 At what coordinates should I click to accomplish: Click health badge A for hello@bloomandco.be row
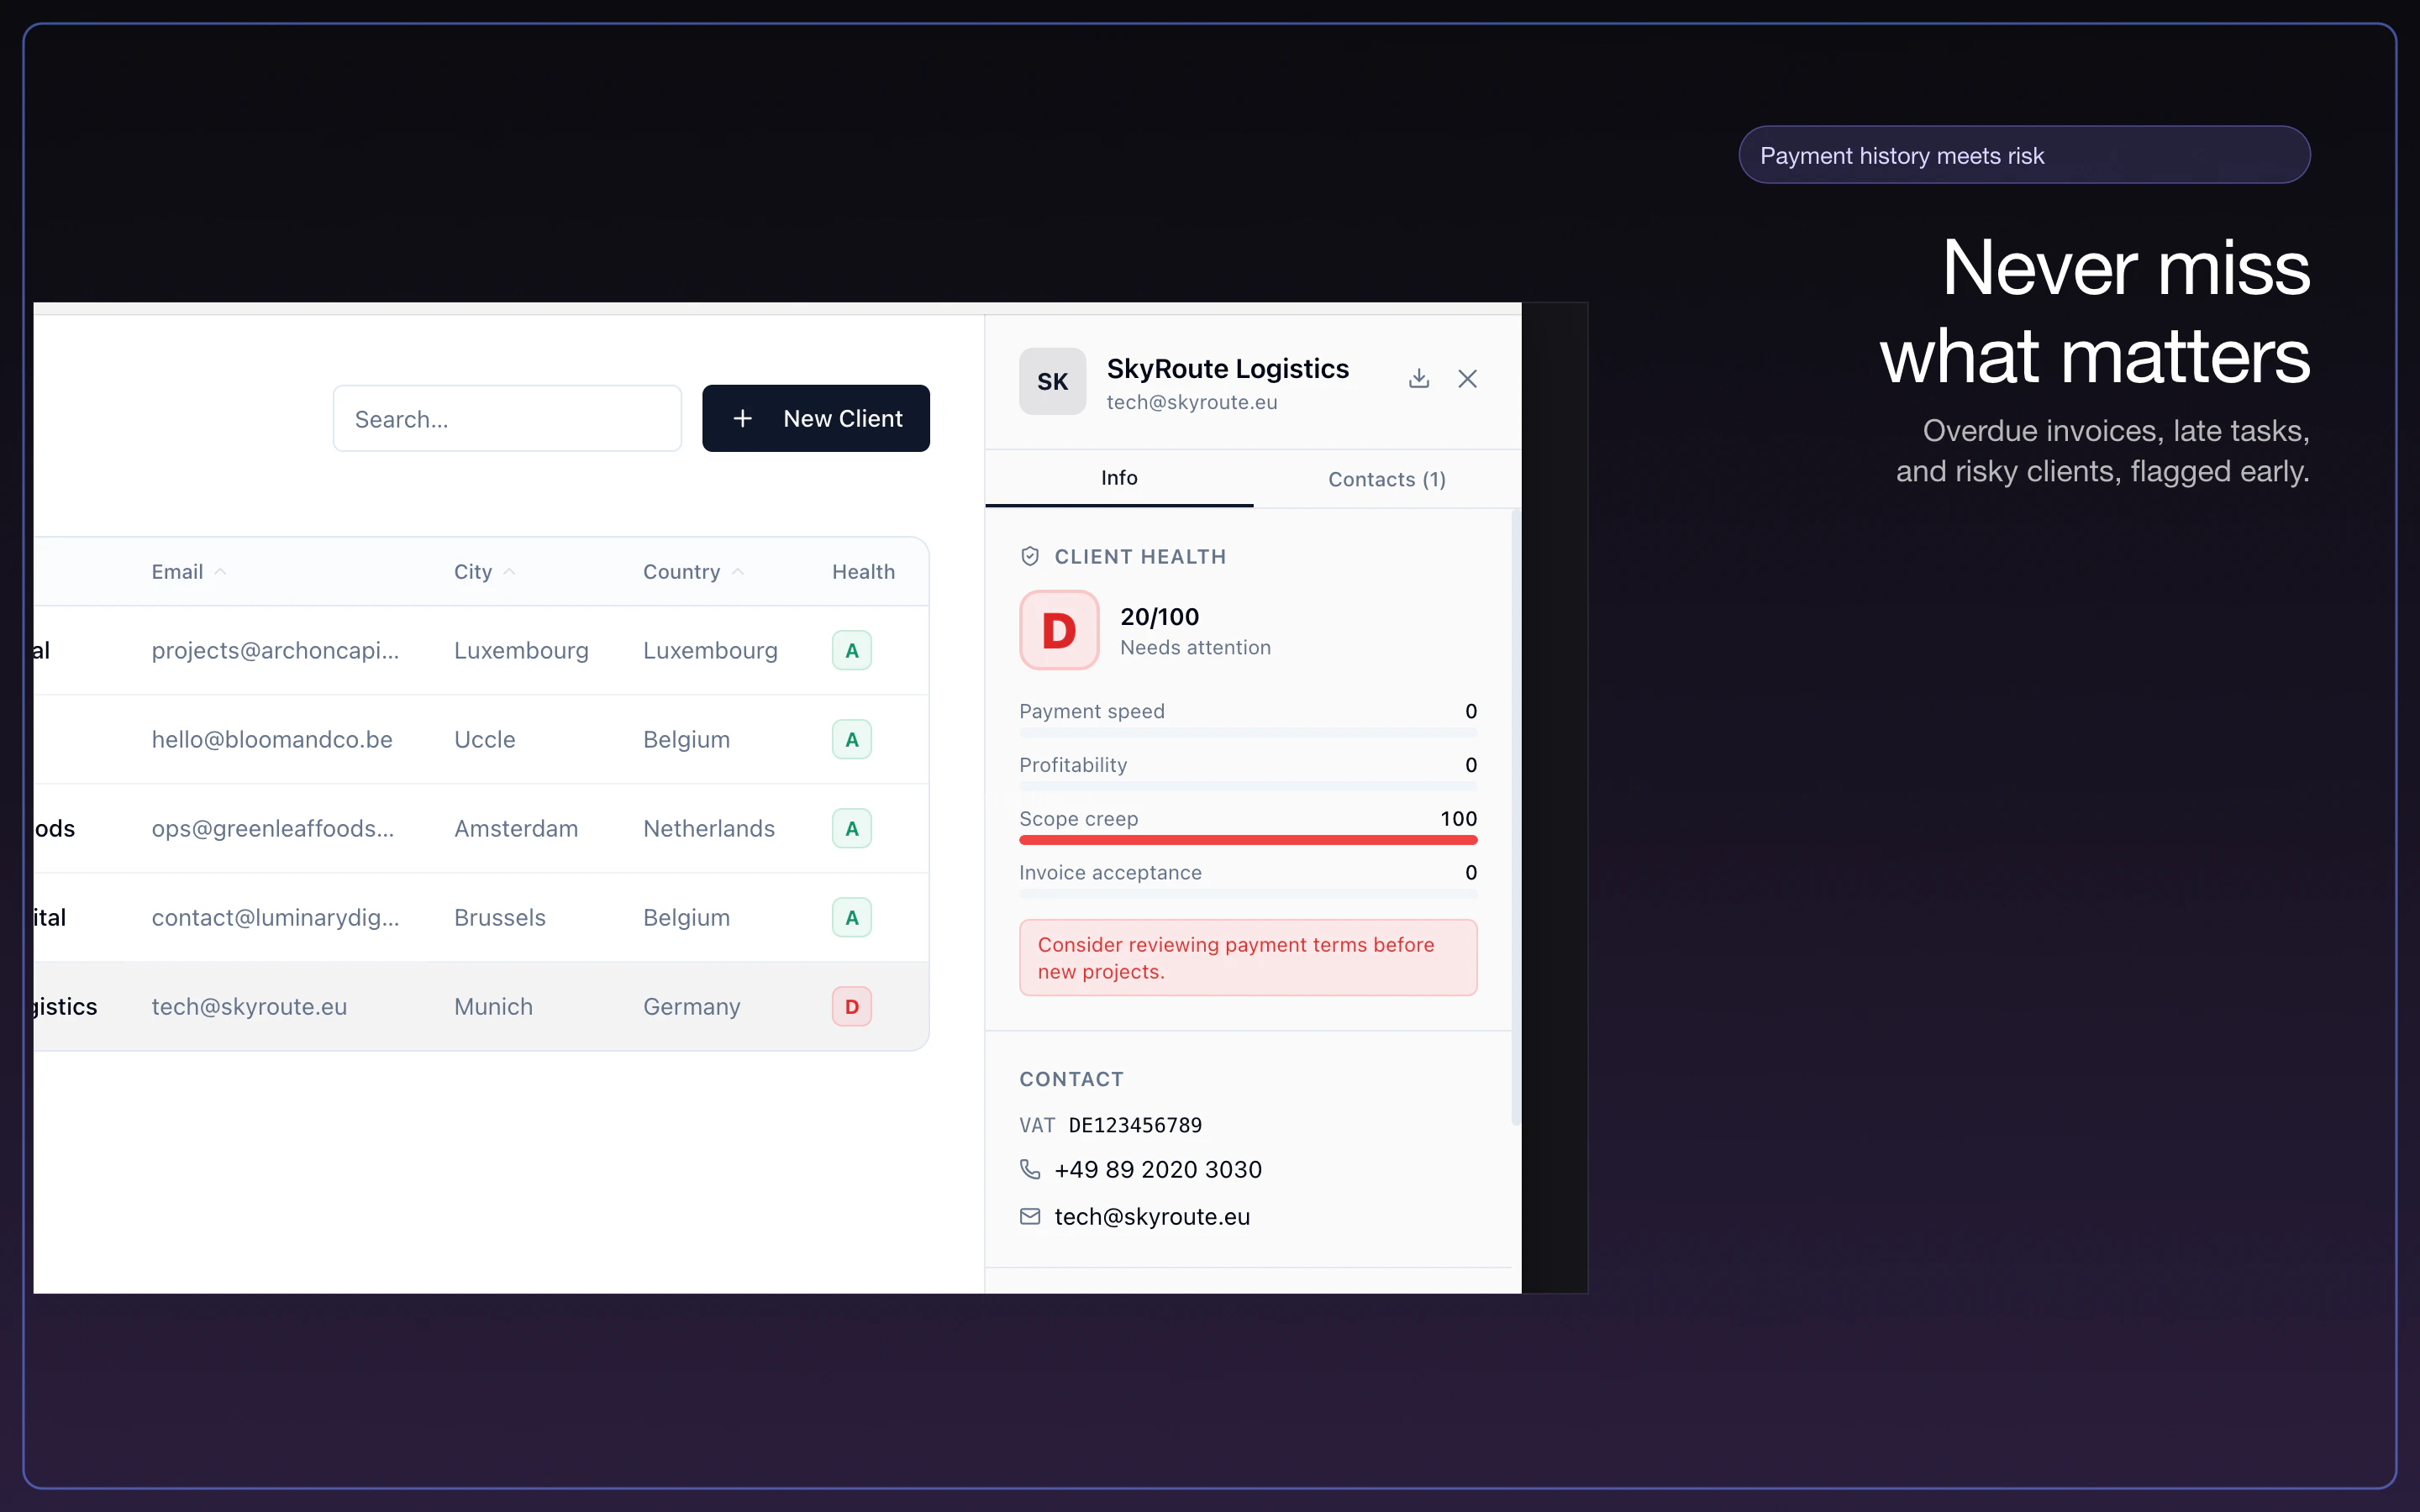point(852,739)
